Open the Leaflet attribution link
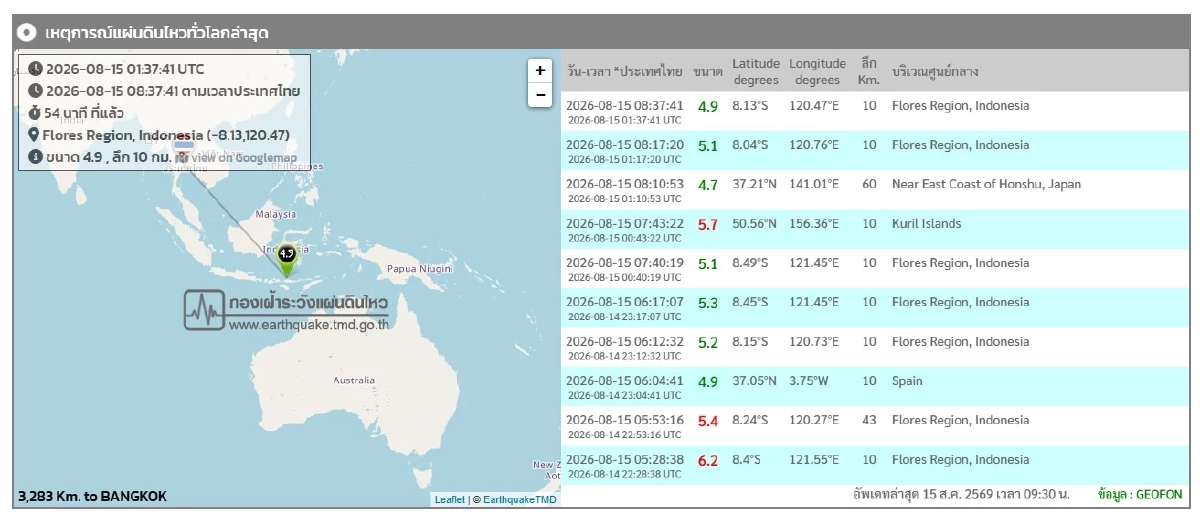 pos(449,499)
